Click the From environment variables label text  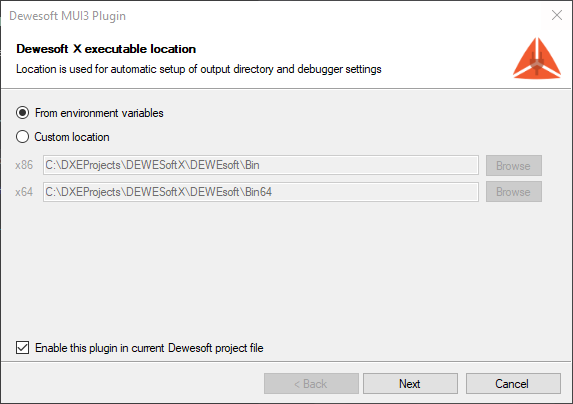(99, 113)
